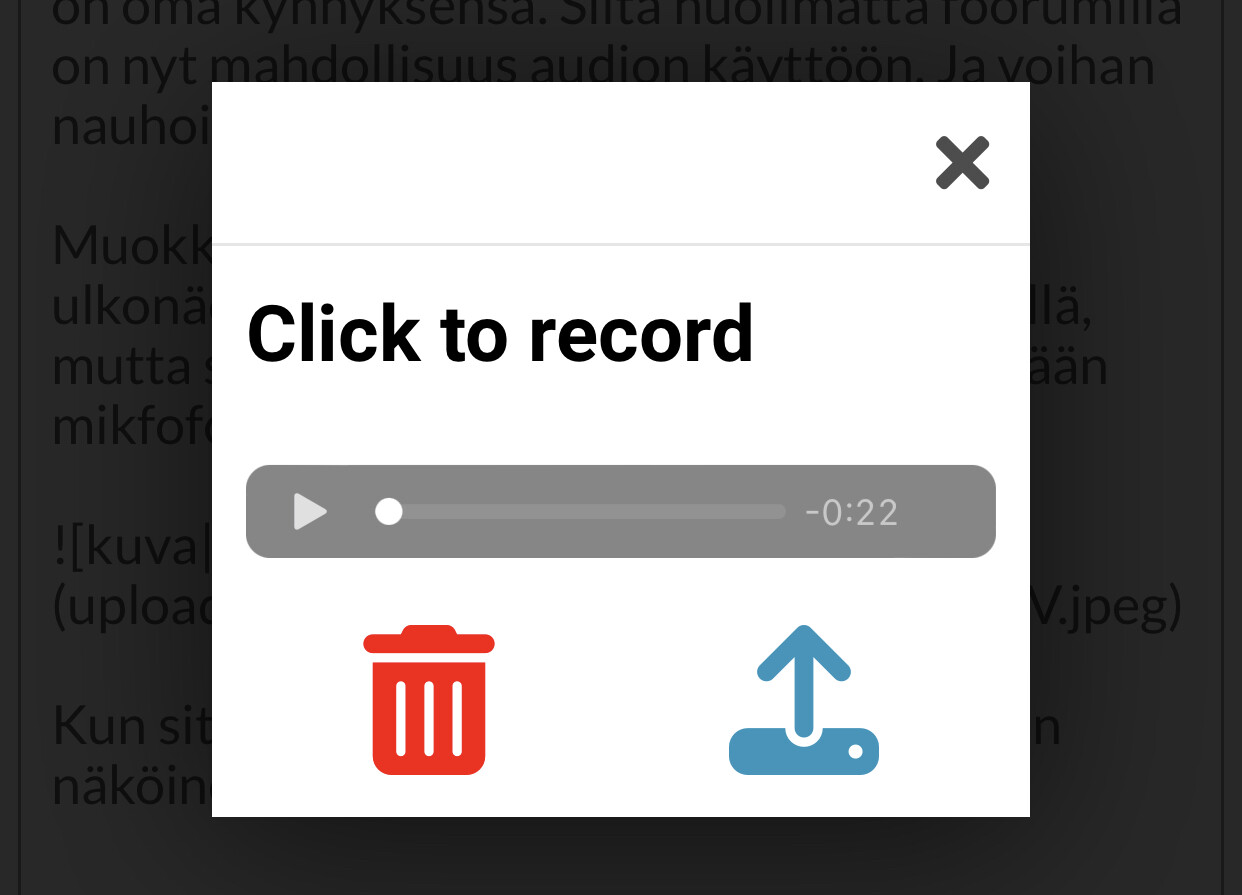This screenshot has height=895, width=1242.
Task: Click the "nauhoi" word left of the dialog
Action: point(132,127)
